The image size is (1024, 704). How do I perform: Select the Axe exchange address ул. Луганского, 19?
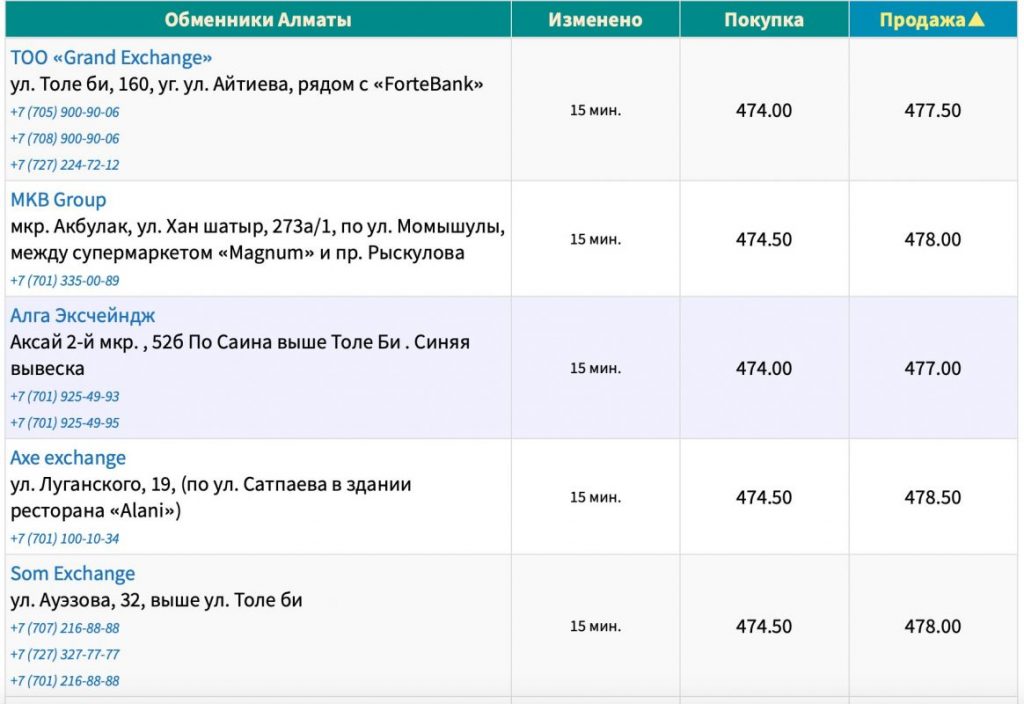pyautogui.click(x=210, y=498)
